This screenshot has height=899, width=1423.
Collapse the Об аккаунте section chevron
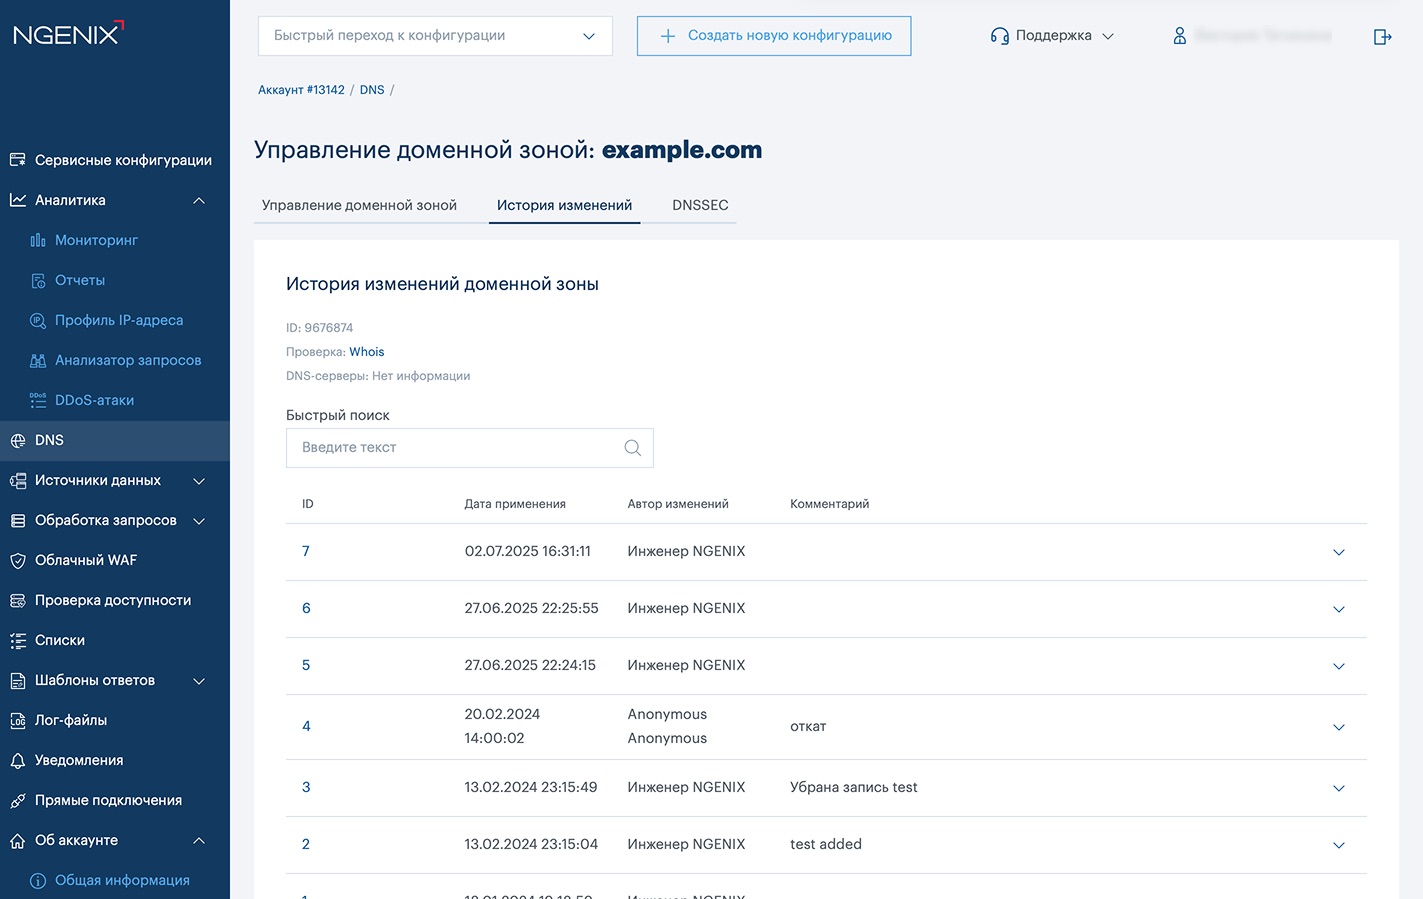(x=199, y=840)
